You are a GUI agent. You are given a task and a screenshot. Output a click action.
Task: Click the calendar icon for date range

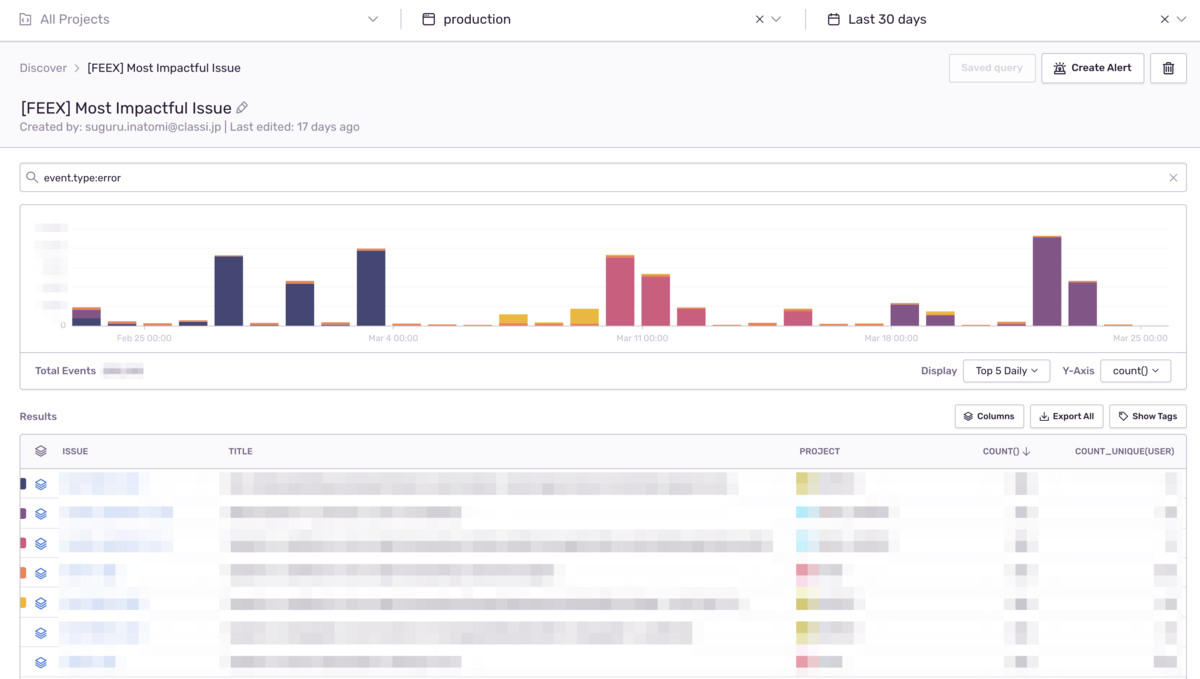tap(833, 19)
